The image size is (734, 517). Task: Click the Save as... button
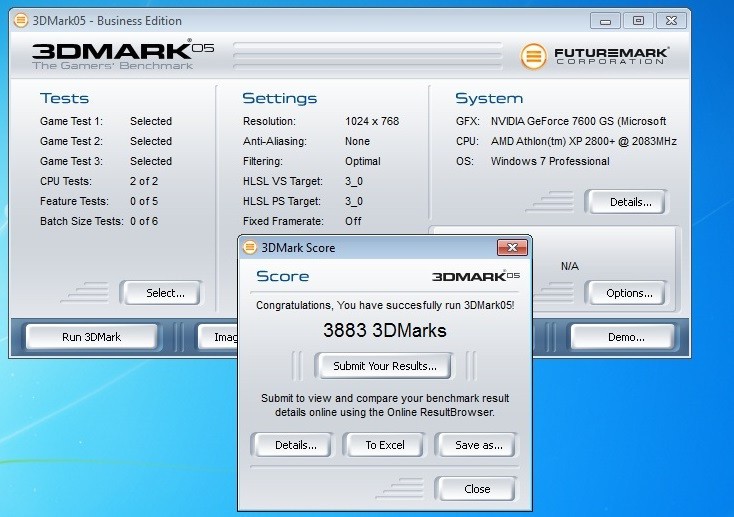(477, 445)
